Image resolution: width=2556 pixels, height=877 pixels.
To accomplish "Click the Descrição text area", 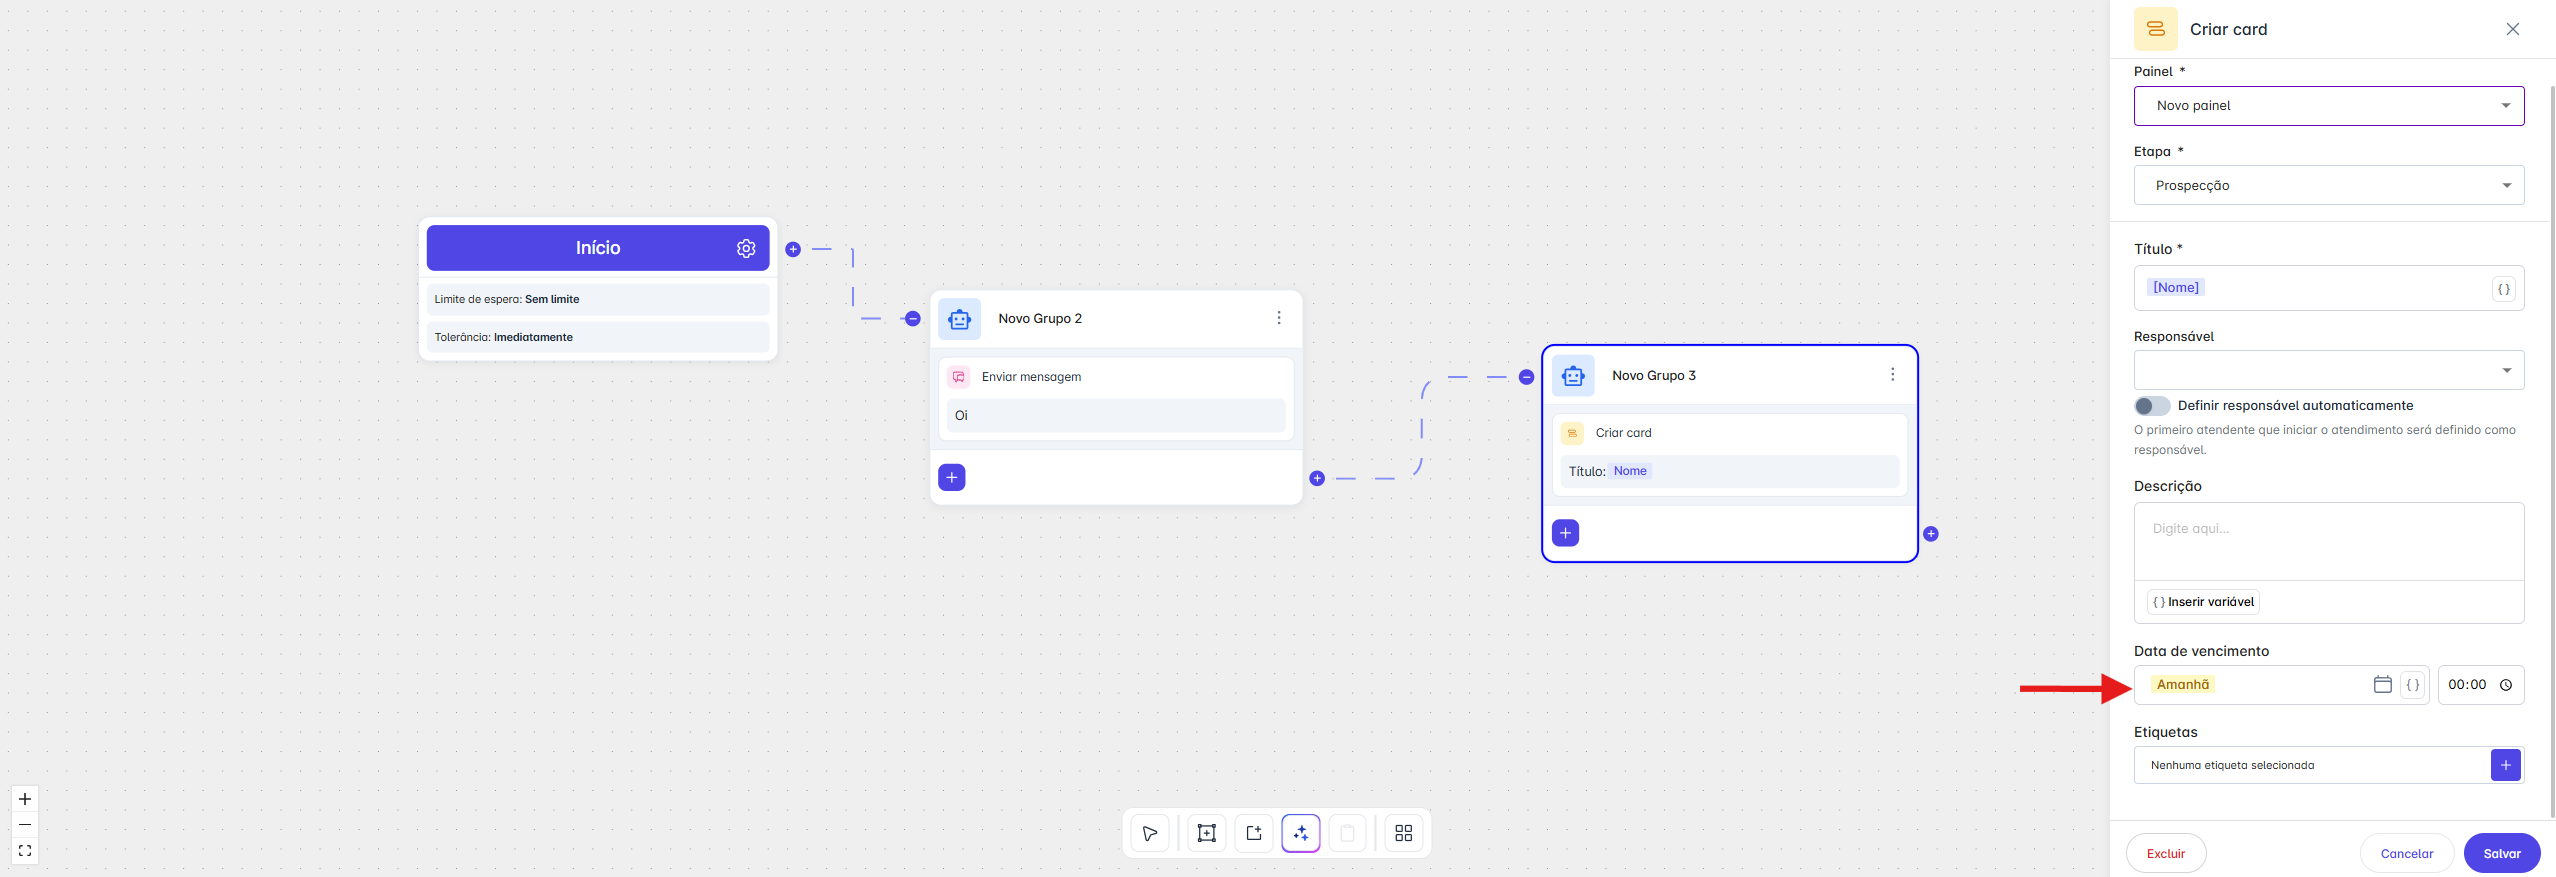I will pyautogui.click(x=2328, y=541).
